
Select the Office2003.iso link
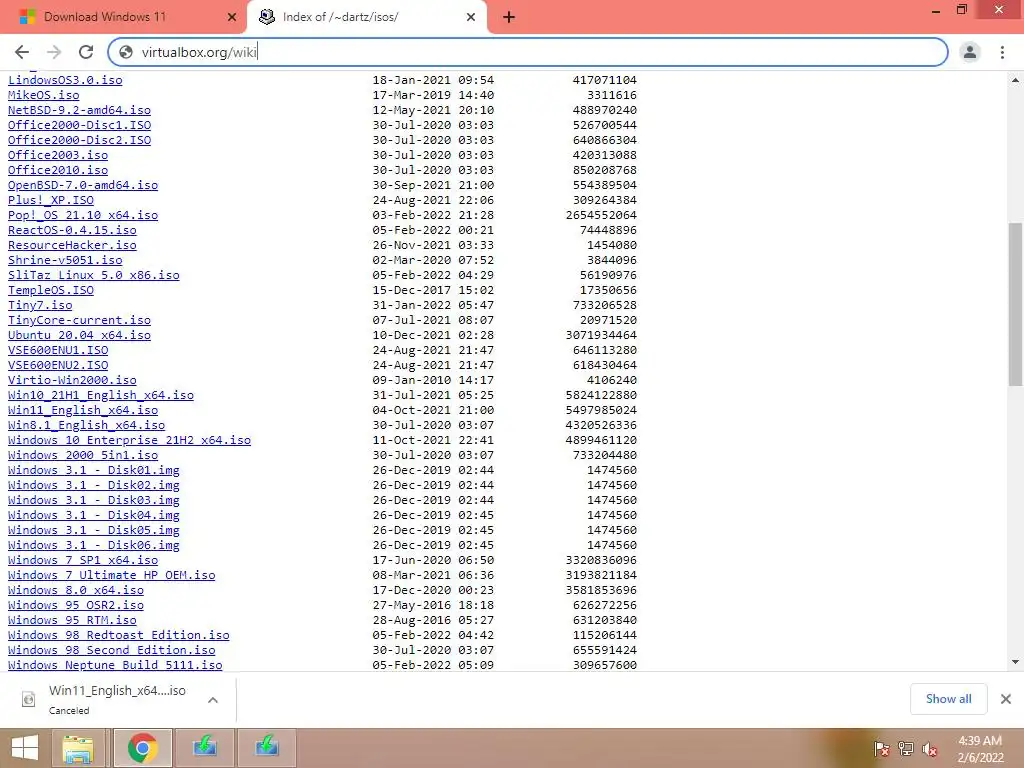click(57, 155)
